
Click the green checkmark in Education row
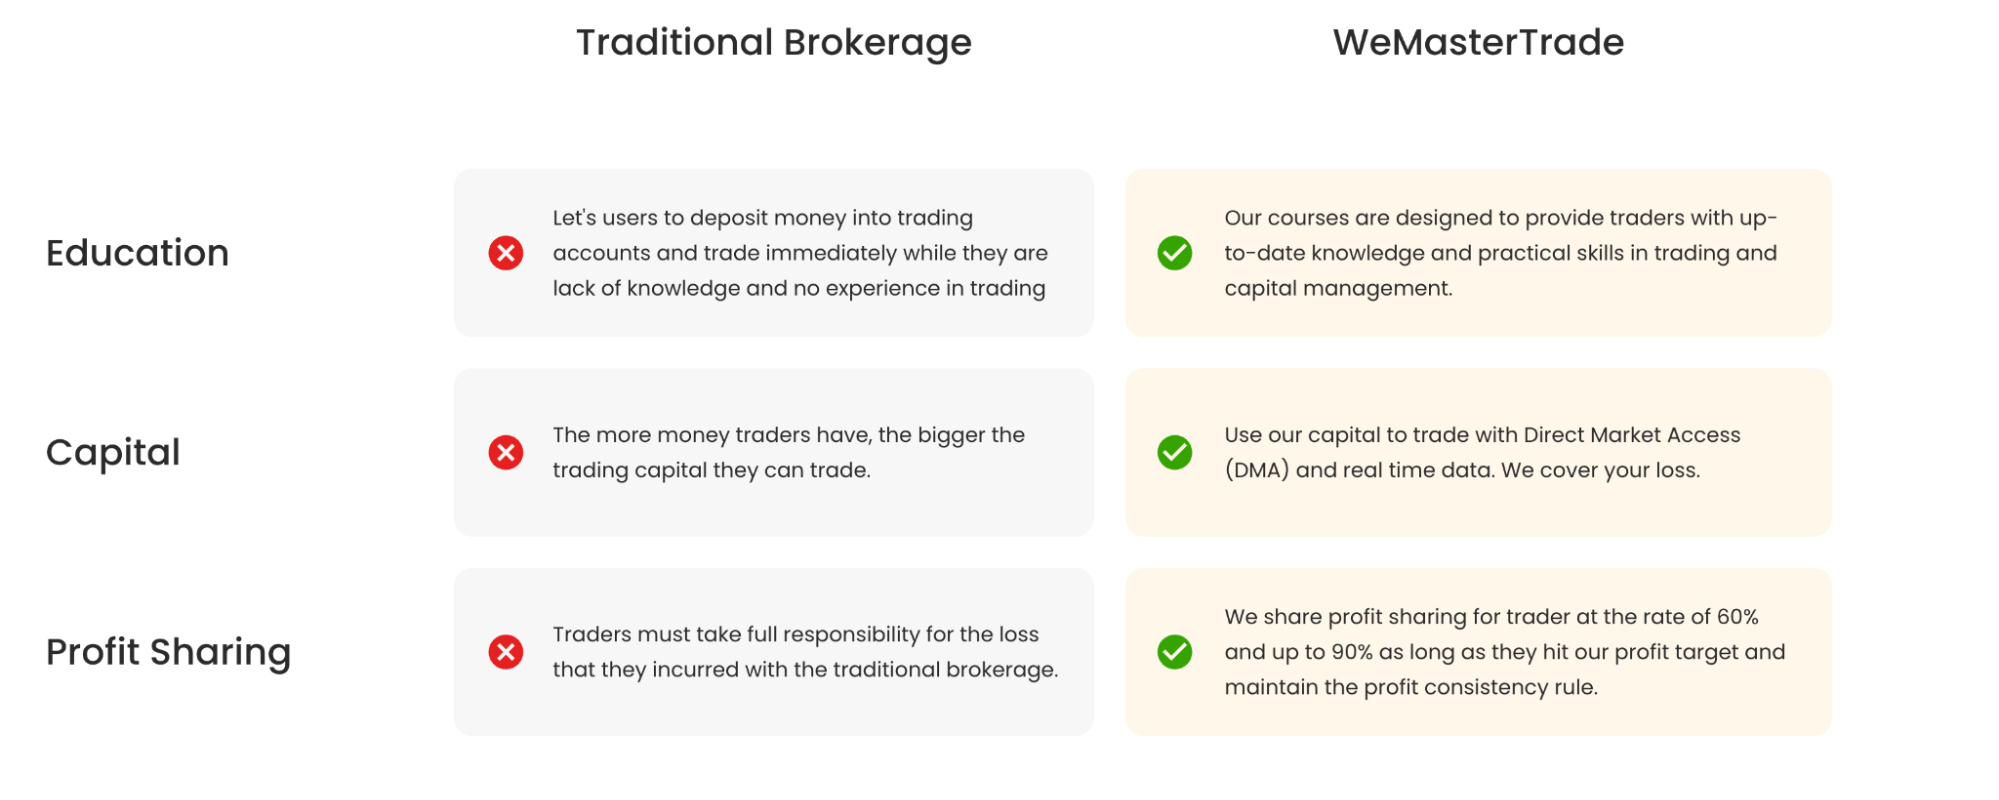1175,253
